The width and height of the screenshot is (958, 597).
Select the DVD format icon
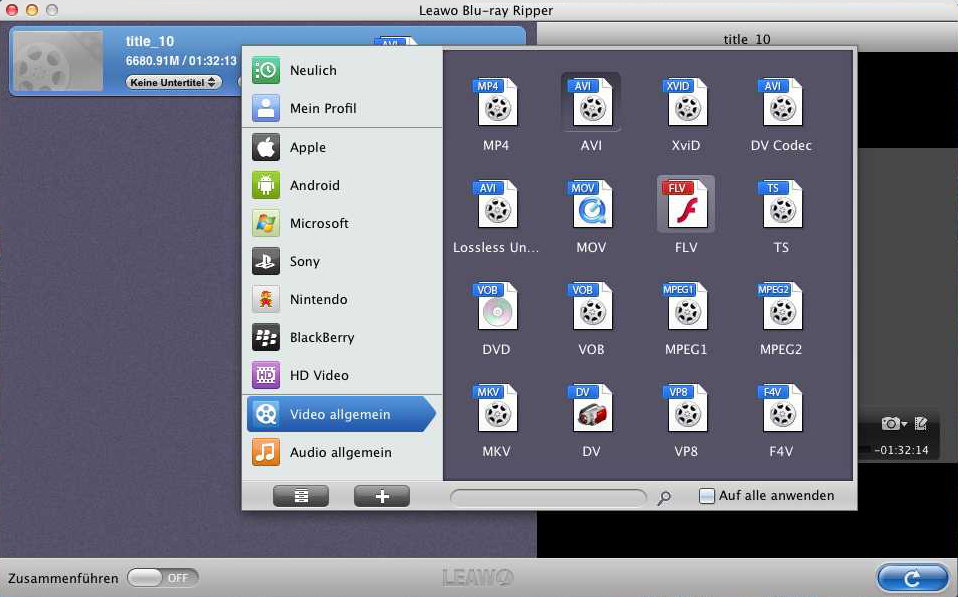pyautogui.click(x=496, y=307)
